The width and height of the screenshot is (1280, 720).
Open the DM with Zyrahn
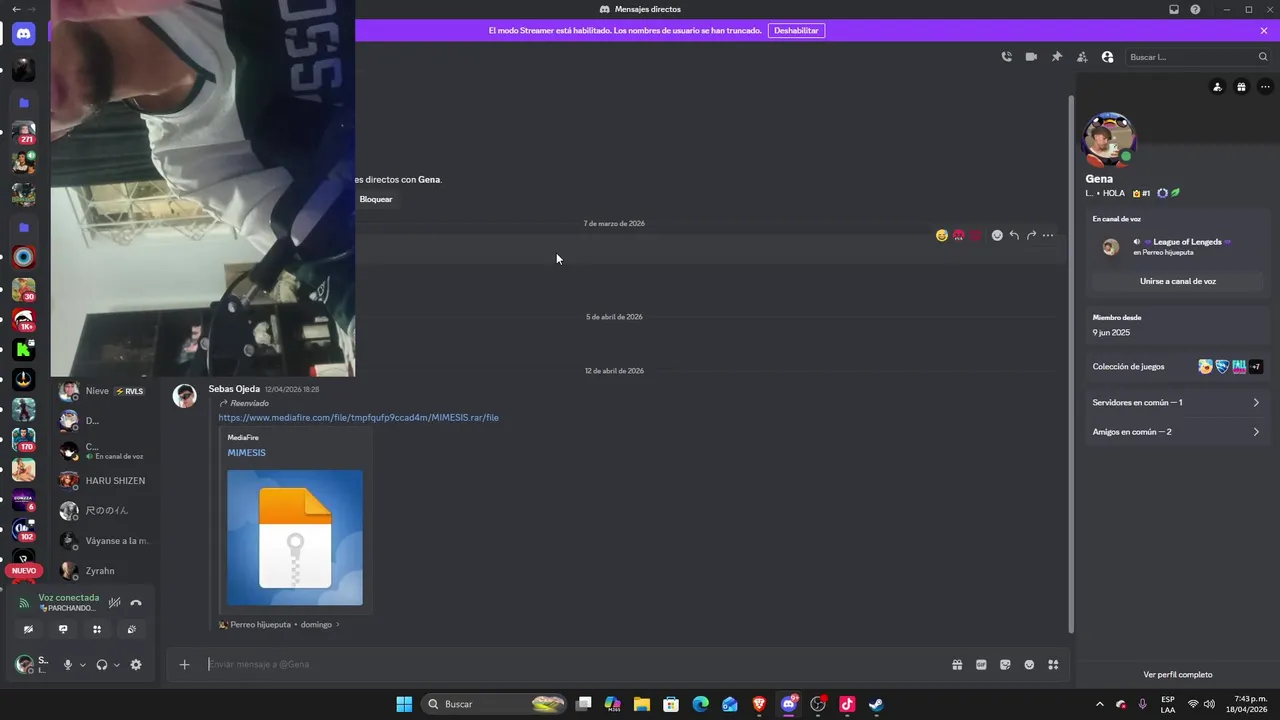(104, 571)
